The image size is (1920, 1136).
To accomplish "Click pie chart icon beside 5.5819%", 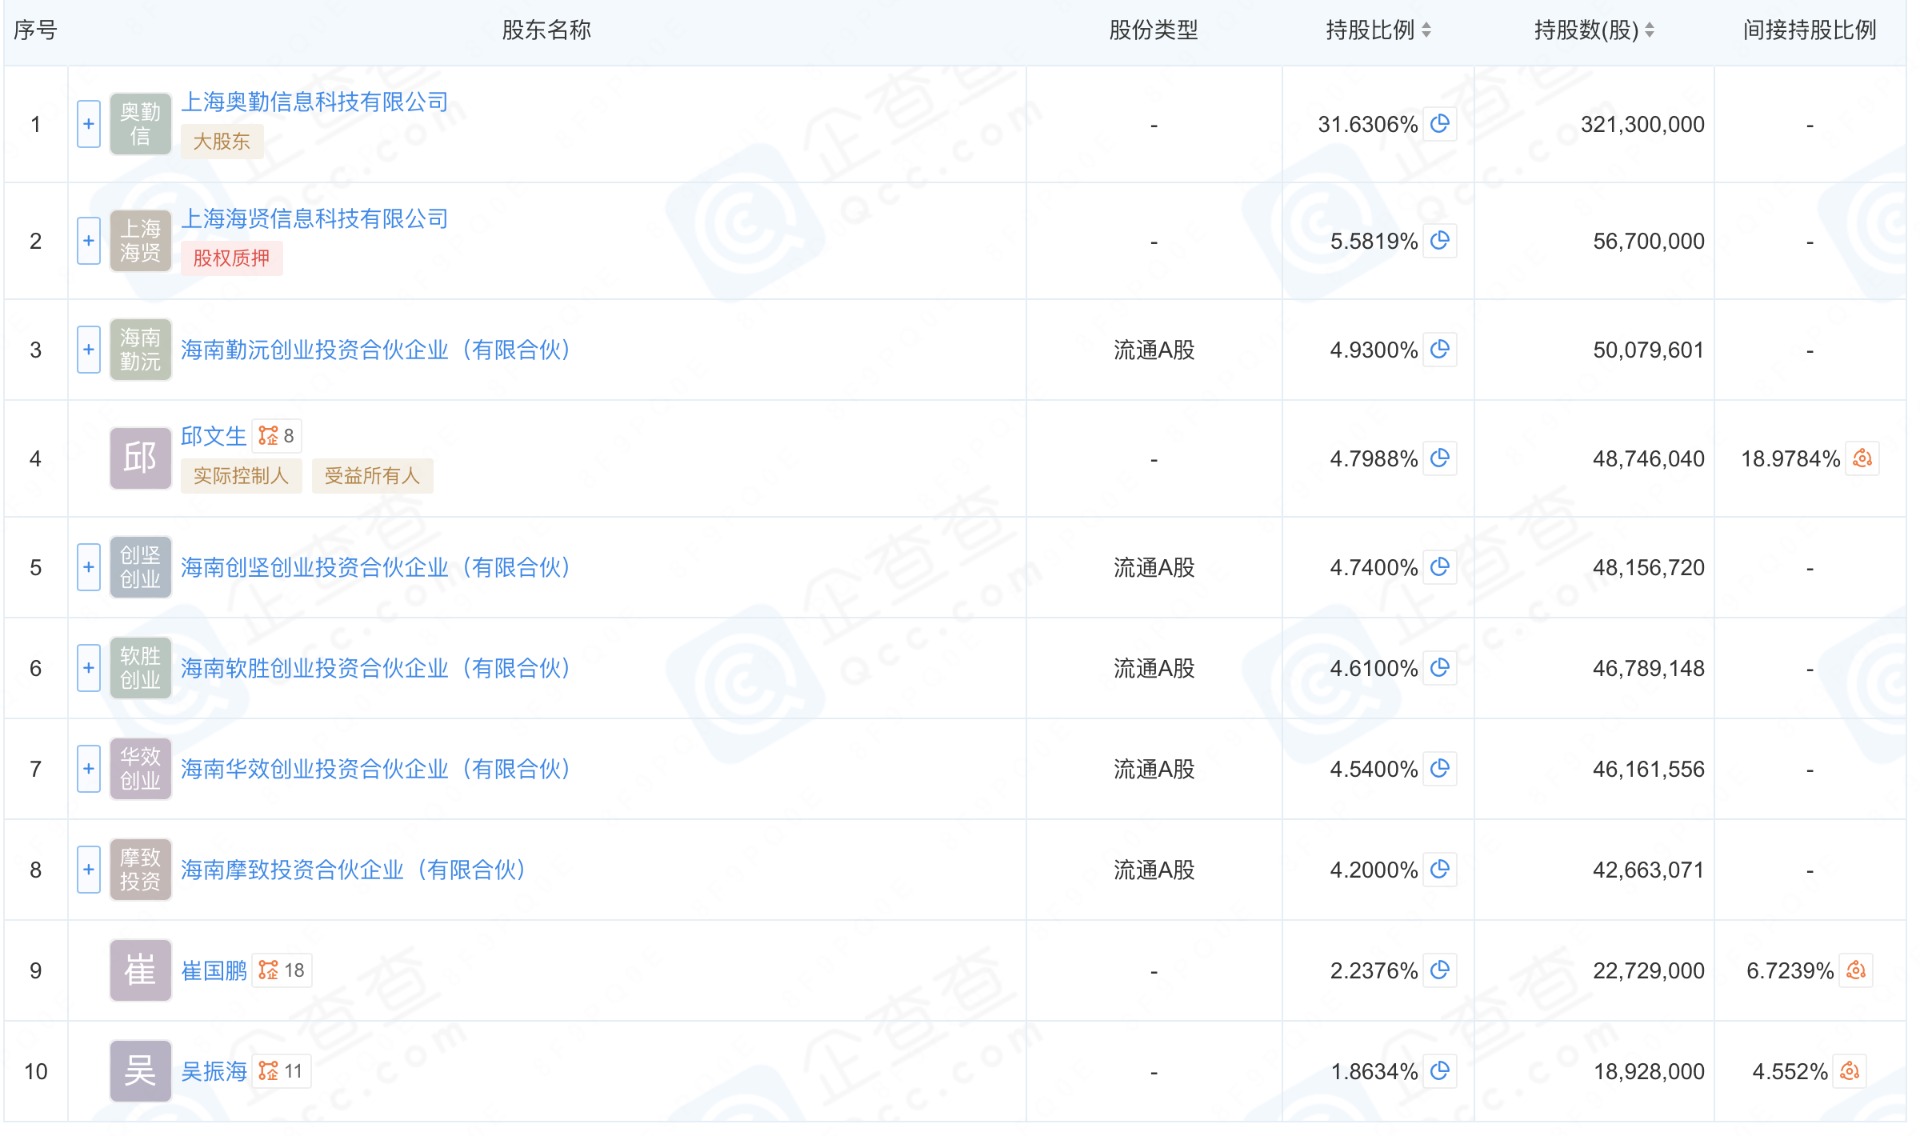I will point(1440,241).
